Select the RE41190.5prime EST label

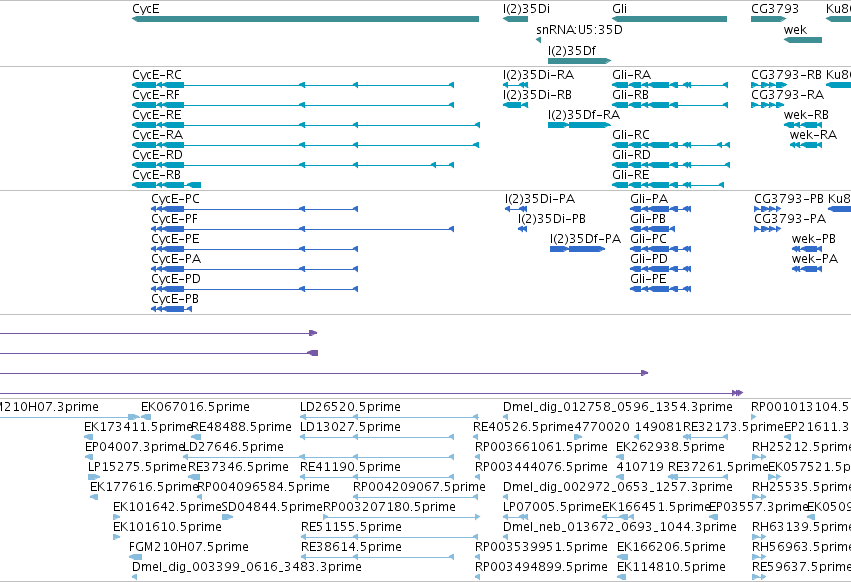[x=351, y=467]
